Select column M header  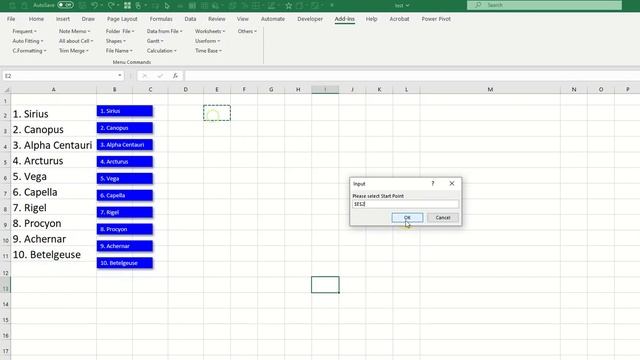tap(490, 89)
